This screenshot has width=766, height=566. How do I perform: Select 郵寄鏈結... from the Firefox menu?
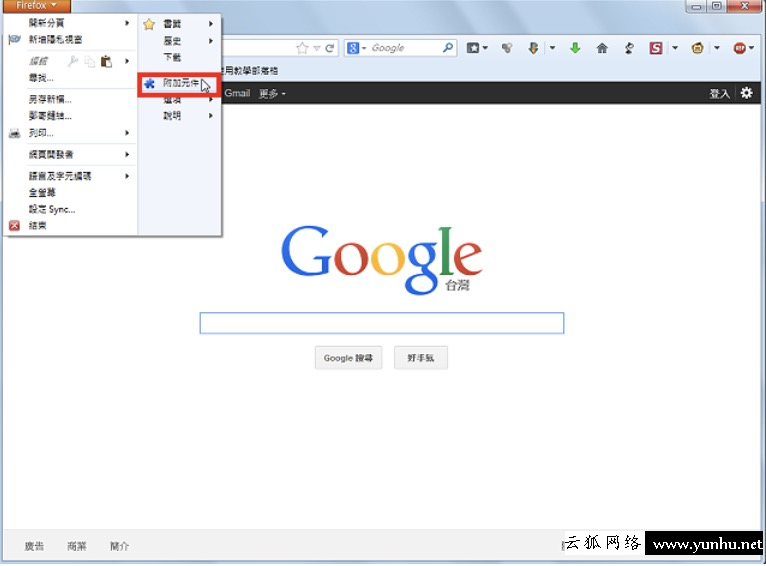click(x=50, y=116)
